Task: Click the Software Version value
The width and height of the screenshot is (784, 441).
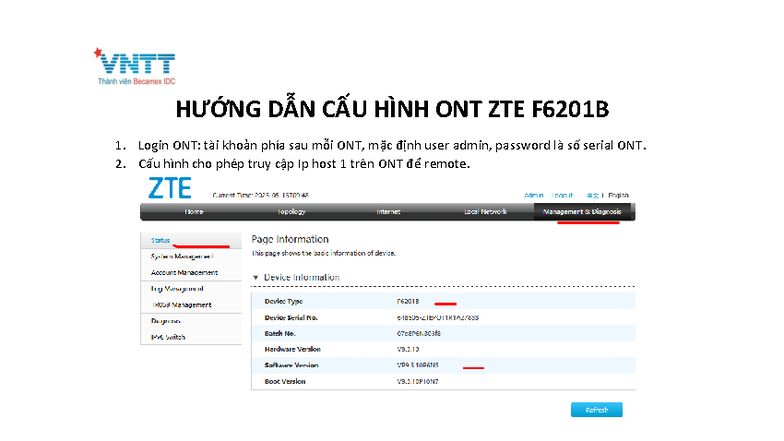Action: [418, 366]
